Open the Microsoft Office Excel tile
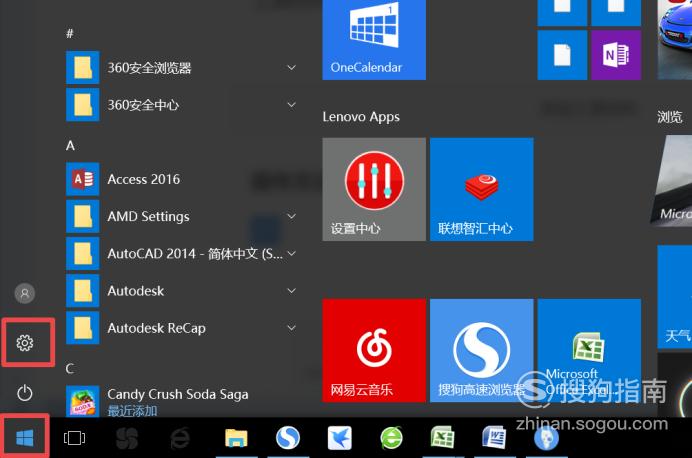 (x=589, y=350)
